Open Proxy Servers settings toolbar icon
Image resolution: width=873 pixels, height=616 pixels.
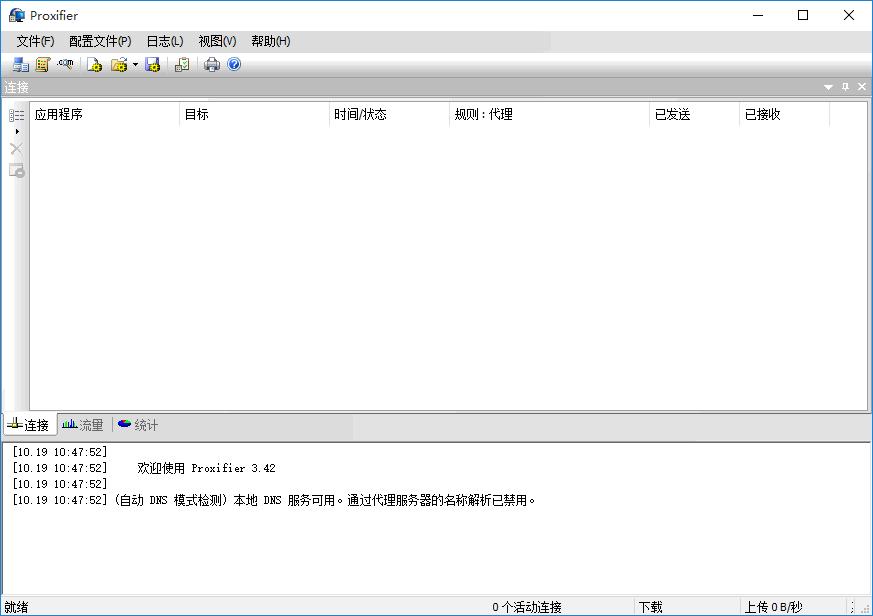21,65
